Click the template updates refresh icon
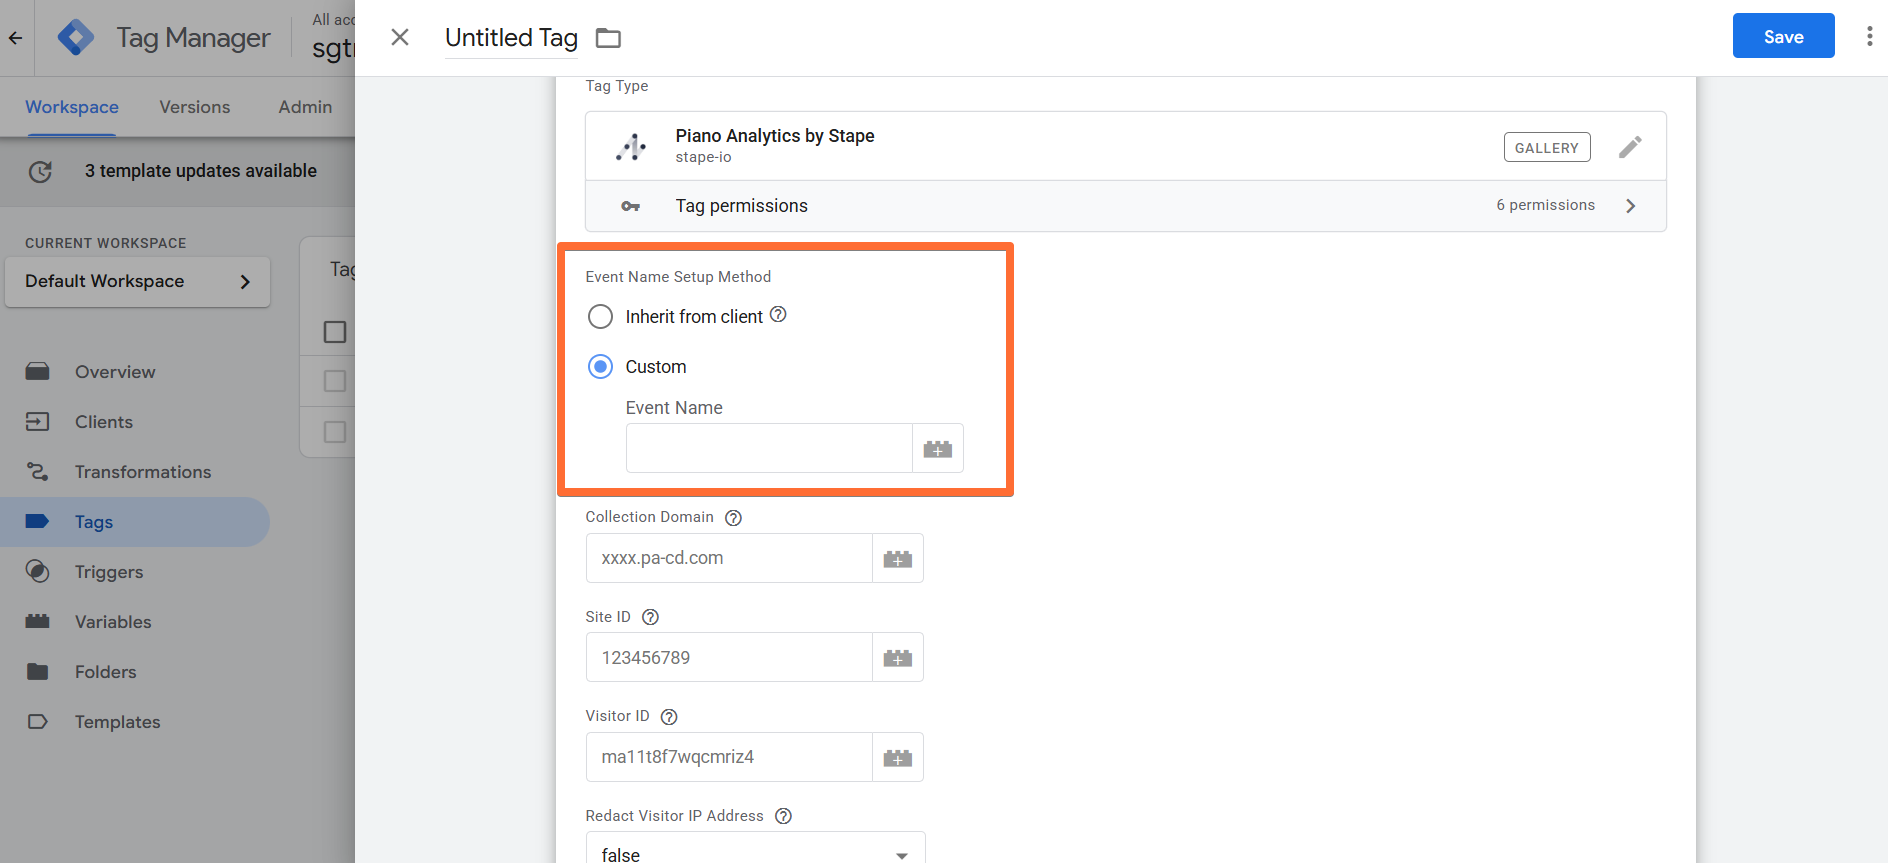Screen dimensions: 1888x863 (x=40, y=171)
